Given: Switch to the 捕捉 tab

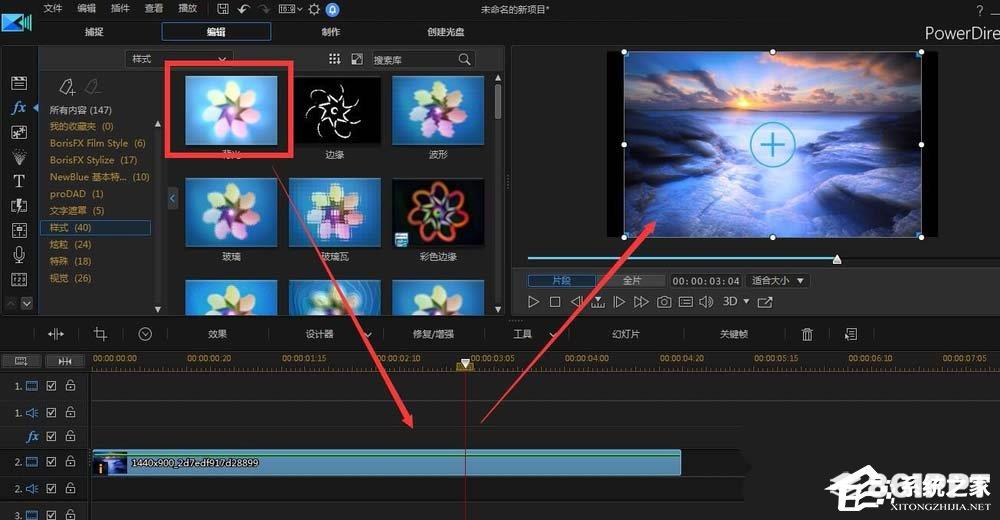Looking at the screenshot, I should 94,31.
